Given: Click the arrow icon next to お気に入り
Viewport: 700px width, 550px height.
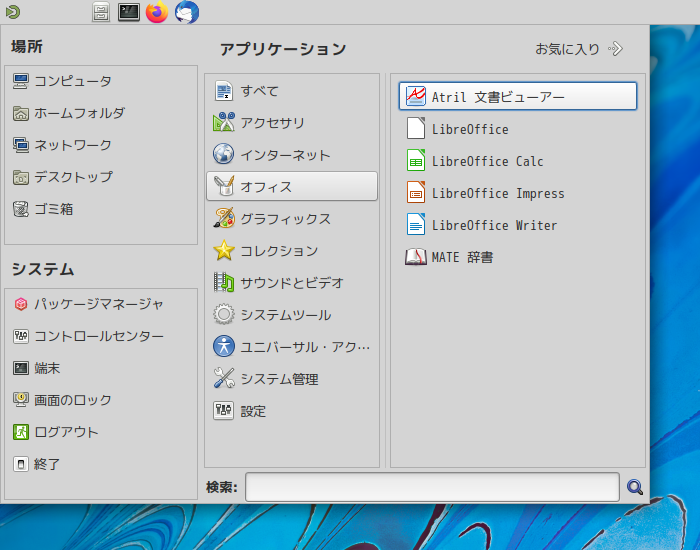Looking at the screenshot, I should [615, 49].
